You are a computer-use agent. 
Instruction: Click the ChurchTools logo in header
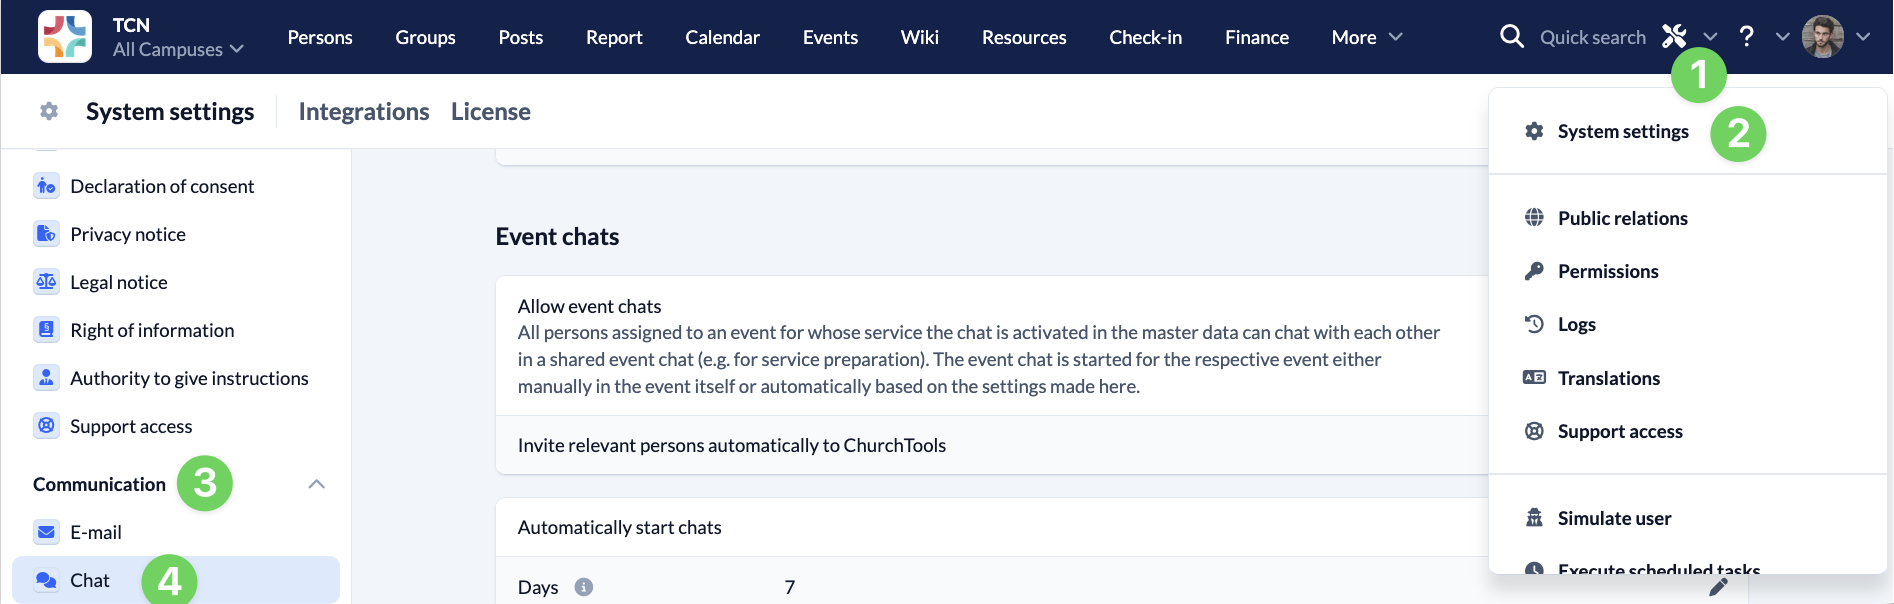tap(65, 37)
